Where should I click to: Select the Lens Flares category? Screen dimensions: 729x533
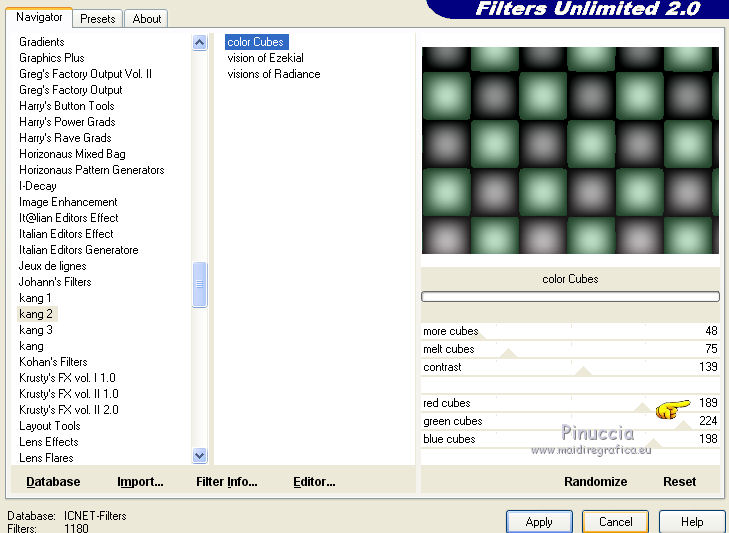pyautogui.click(x=46, y=458)
